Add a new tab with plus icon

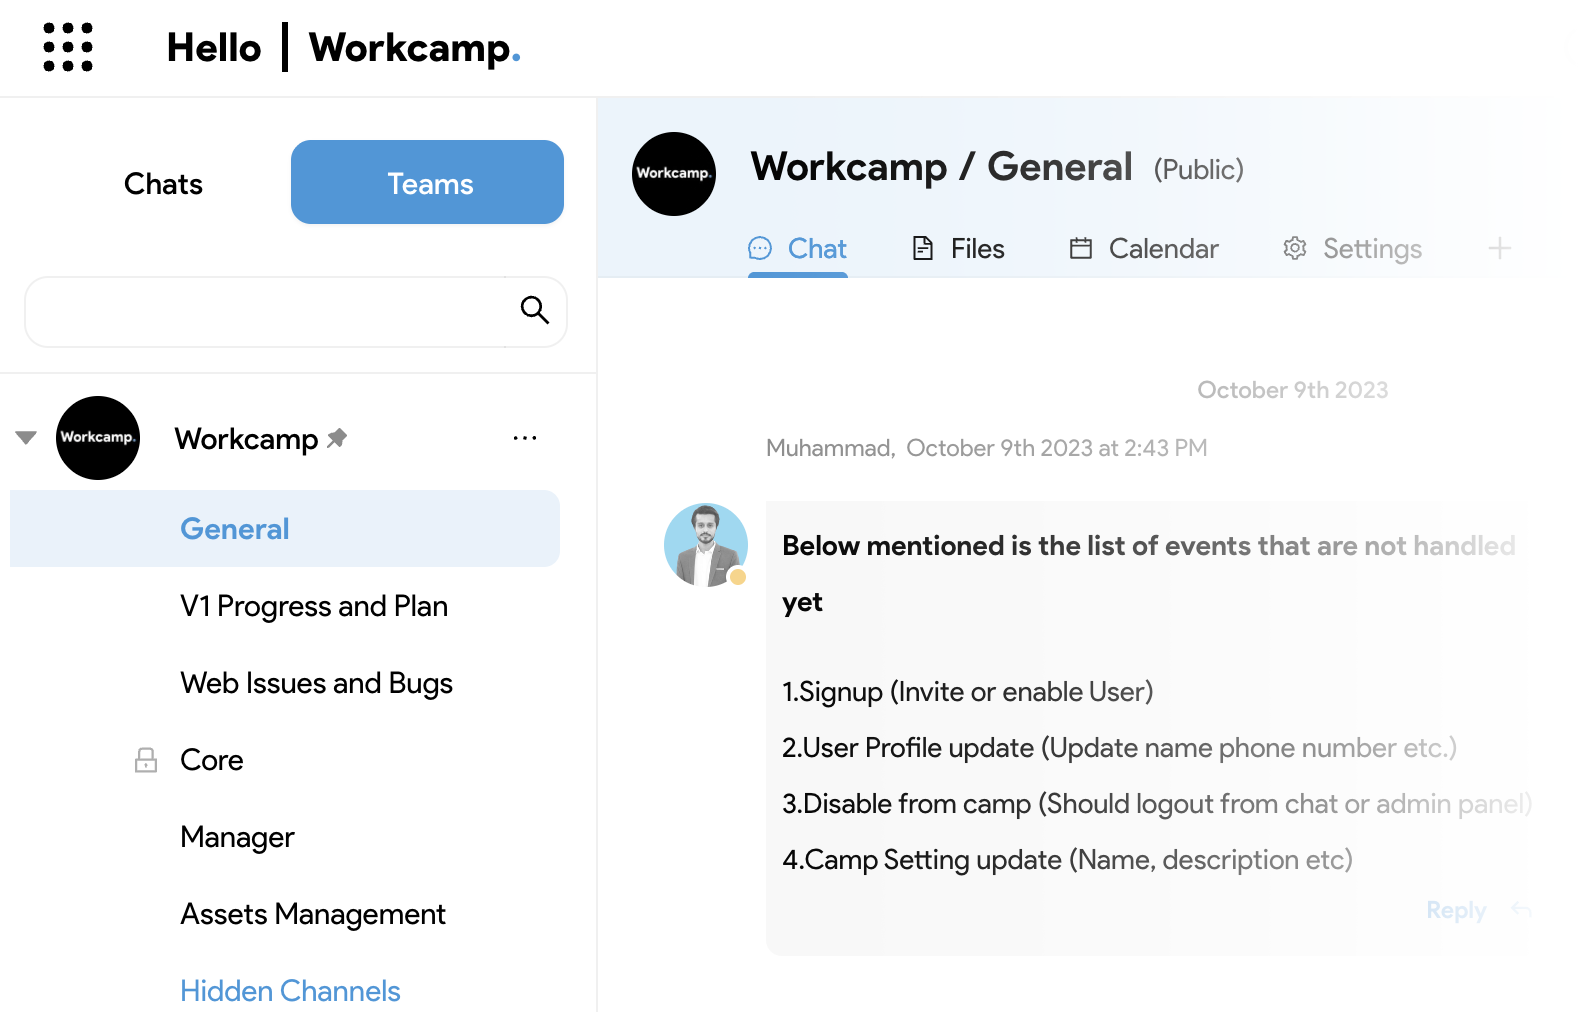click(x=1499, y=248)
